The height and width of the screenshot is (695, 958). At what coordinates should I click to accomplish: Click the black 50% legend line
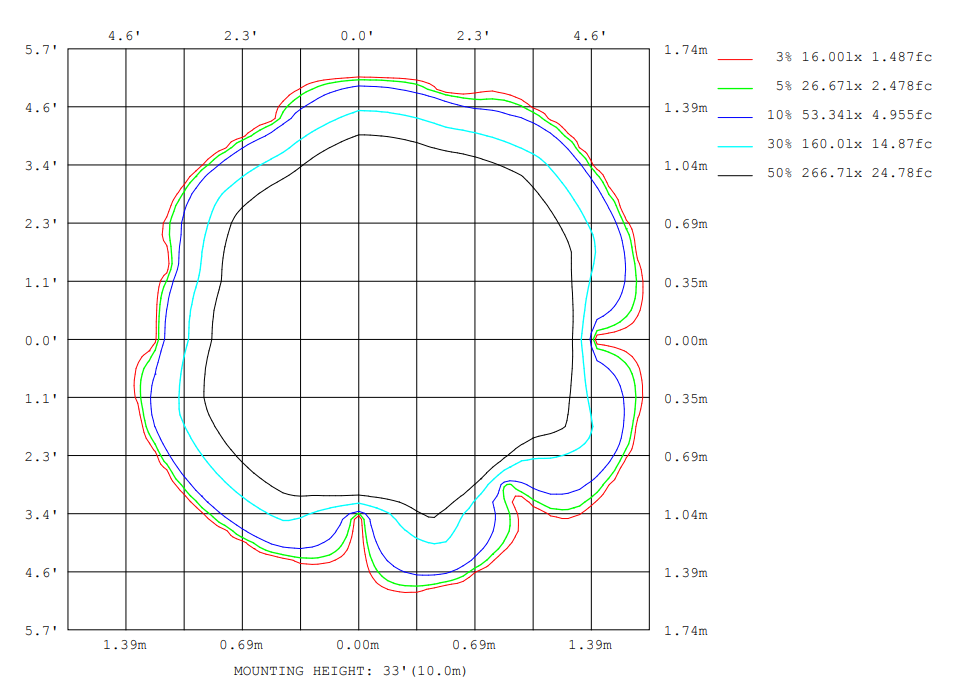[735, 175]
